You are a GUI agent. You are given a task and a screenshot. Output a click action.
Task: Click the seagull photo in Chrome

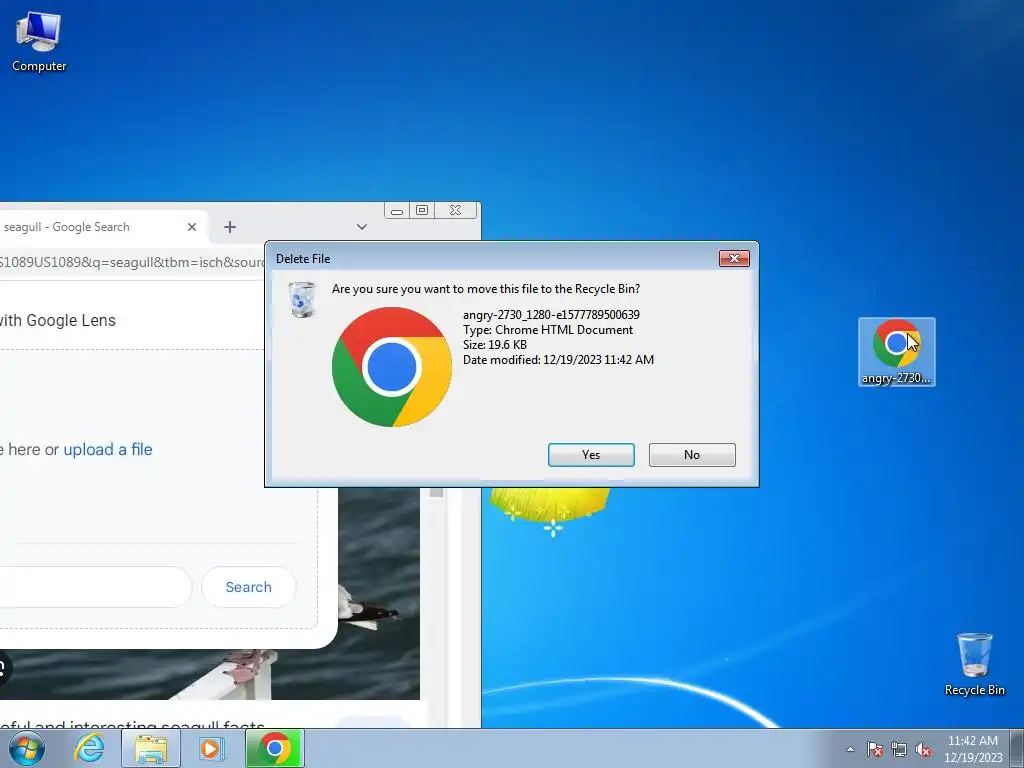point(379,593)
